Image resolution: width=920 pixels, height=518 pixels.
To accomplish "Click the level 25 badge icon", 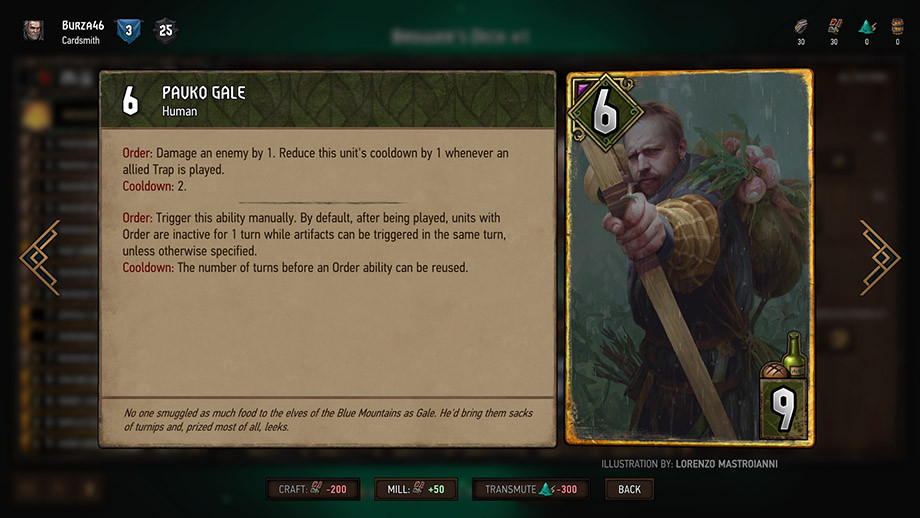I will coord(166,31).
